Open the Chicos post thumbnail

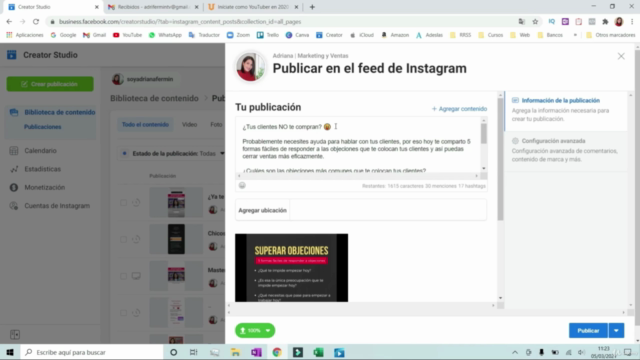pos(176,239)
